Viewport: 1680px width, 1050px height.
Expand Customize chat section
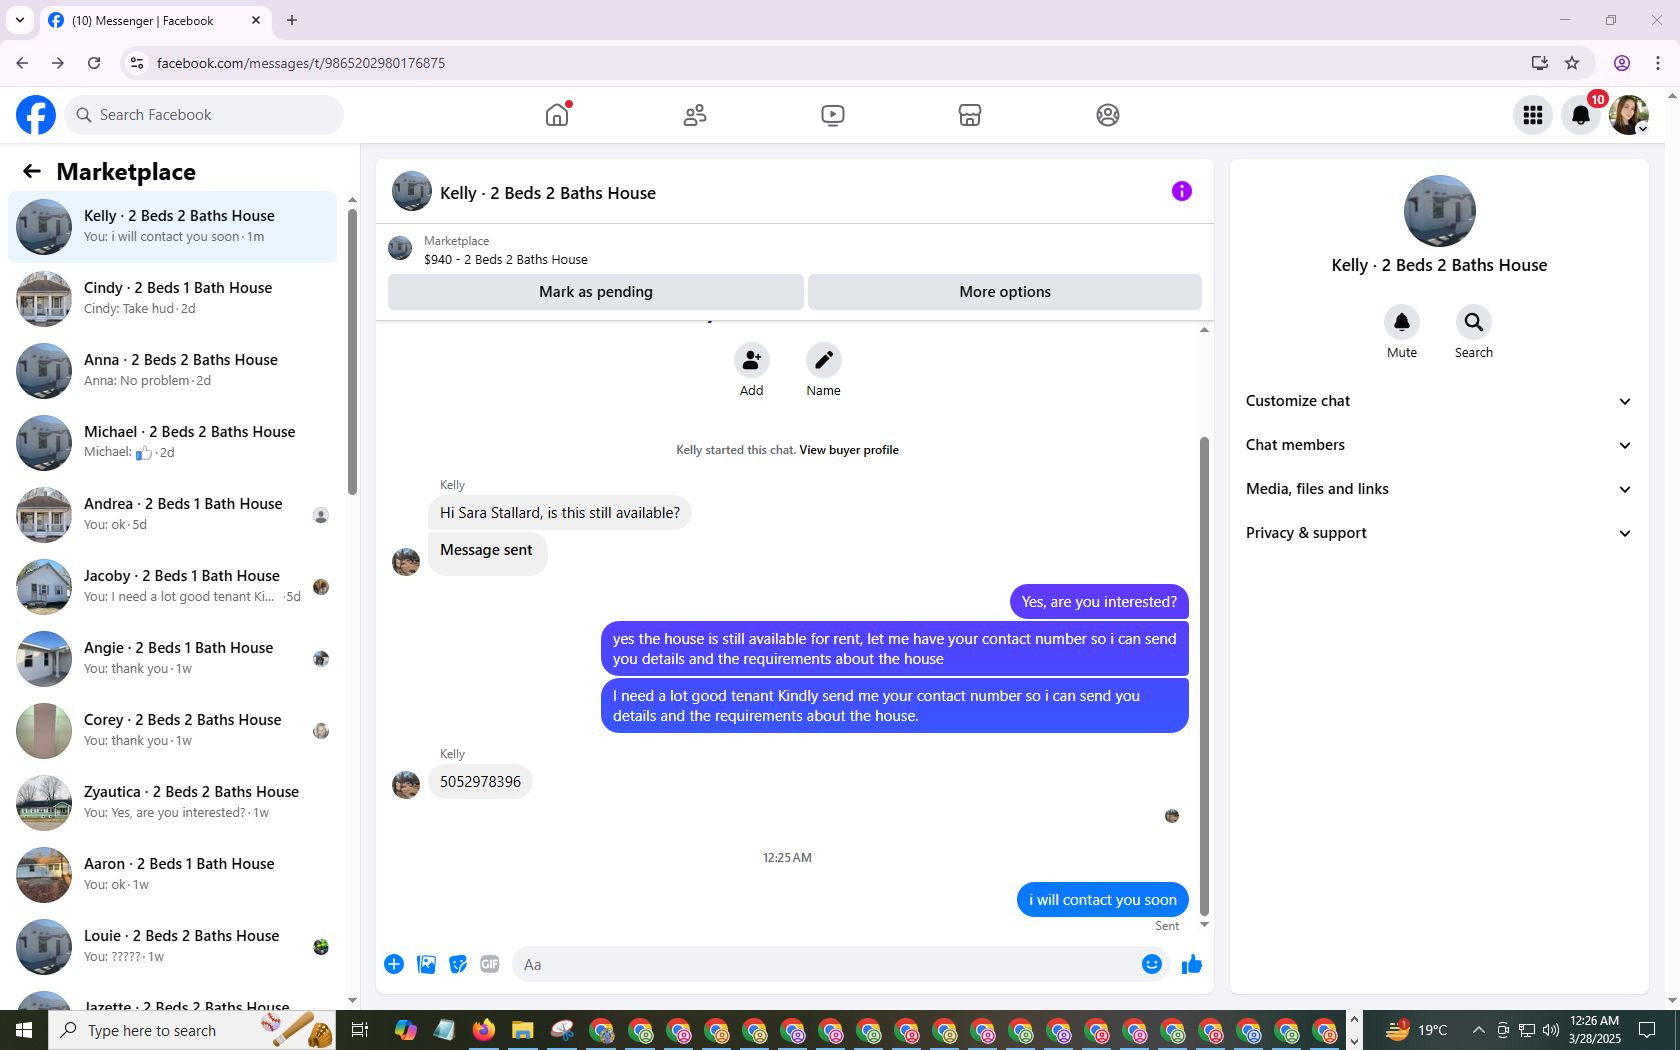point(1439,401)
